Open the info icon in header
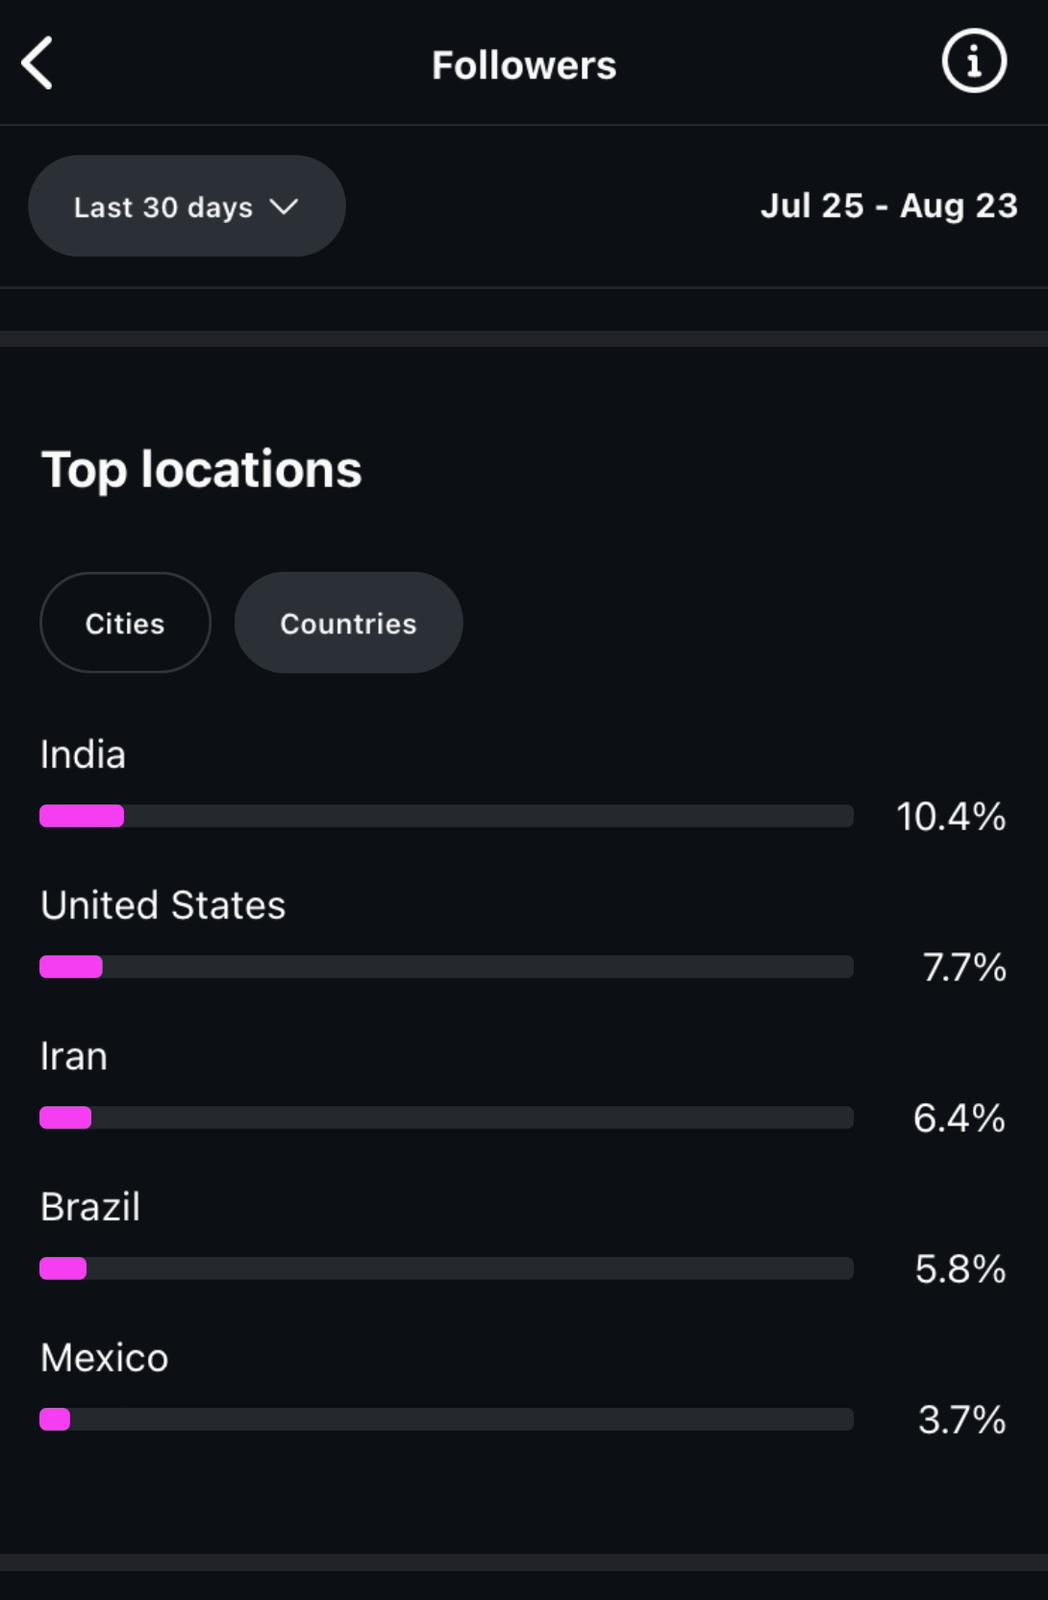The width and height of the screenshot is (1048, 1600). coord(973,62)
